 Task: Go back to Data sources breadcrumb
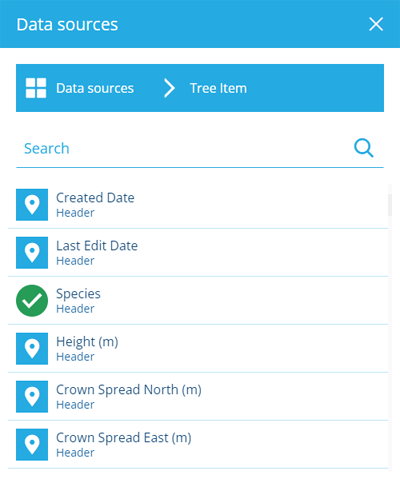[95, 88]
